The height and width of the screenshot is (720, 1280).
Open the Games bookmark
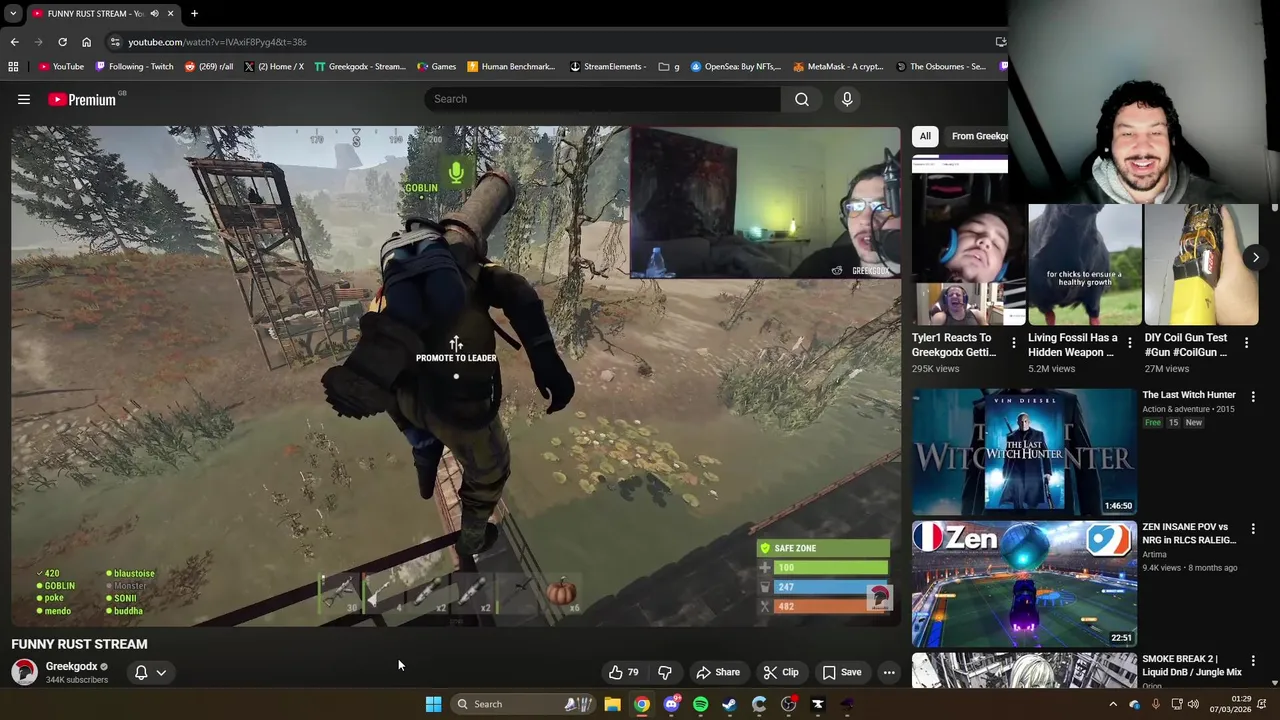(437, 67)
